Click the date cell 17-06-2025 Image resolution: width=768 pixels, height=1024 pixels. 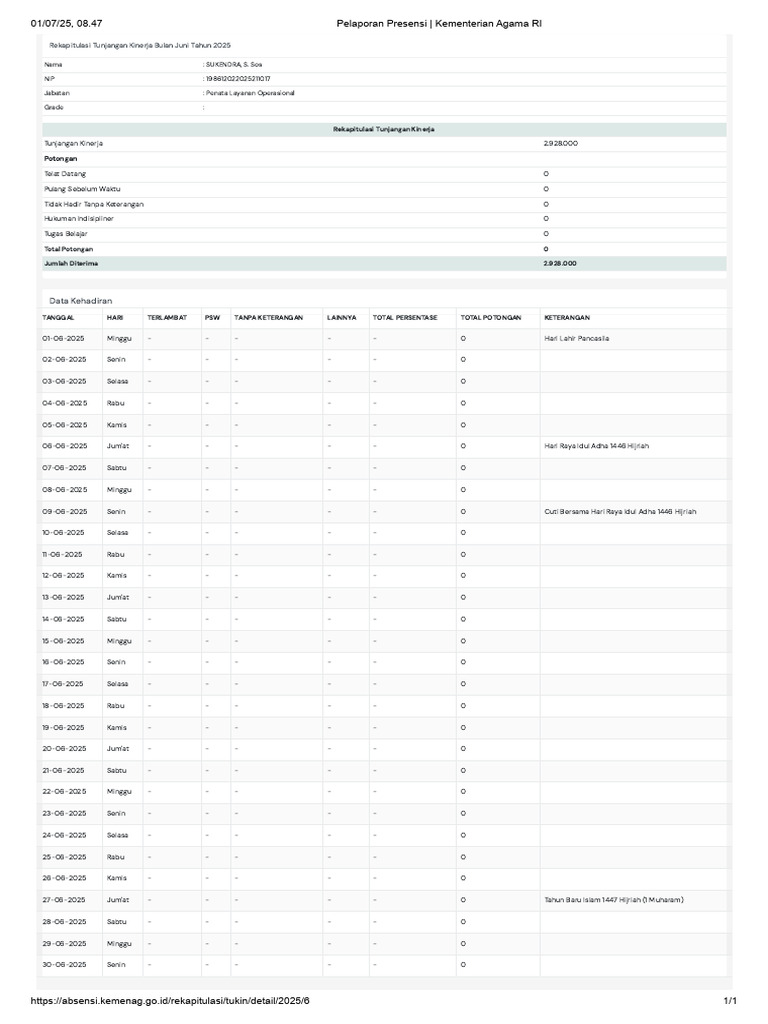63,684
